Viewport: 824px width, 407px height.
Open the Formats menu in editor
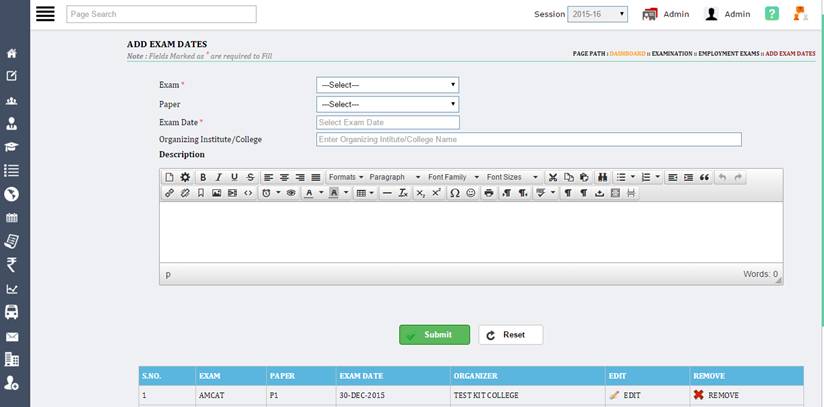tap(345, 177)
